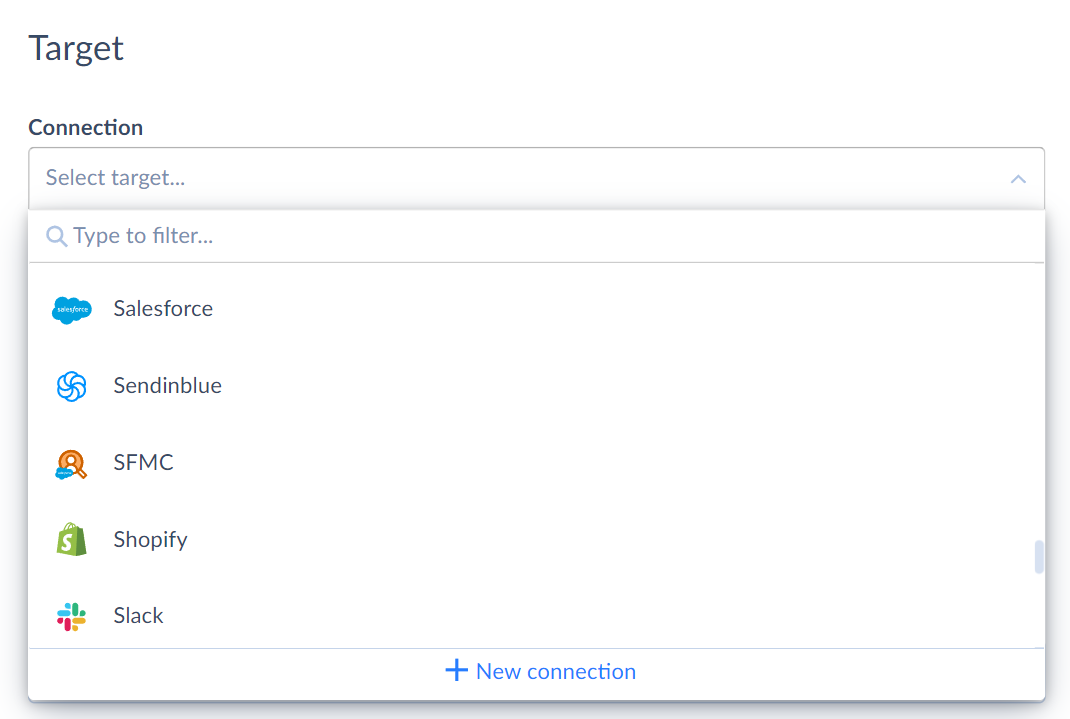
Task: Click the New connection link
Action: [x=540, y=671]
